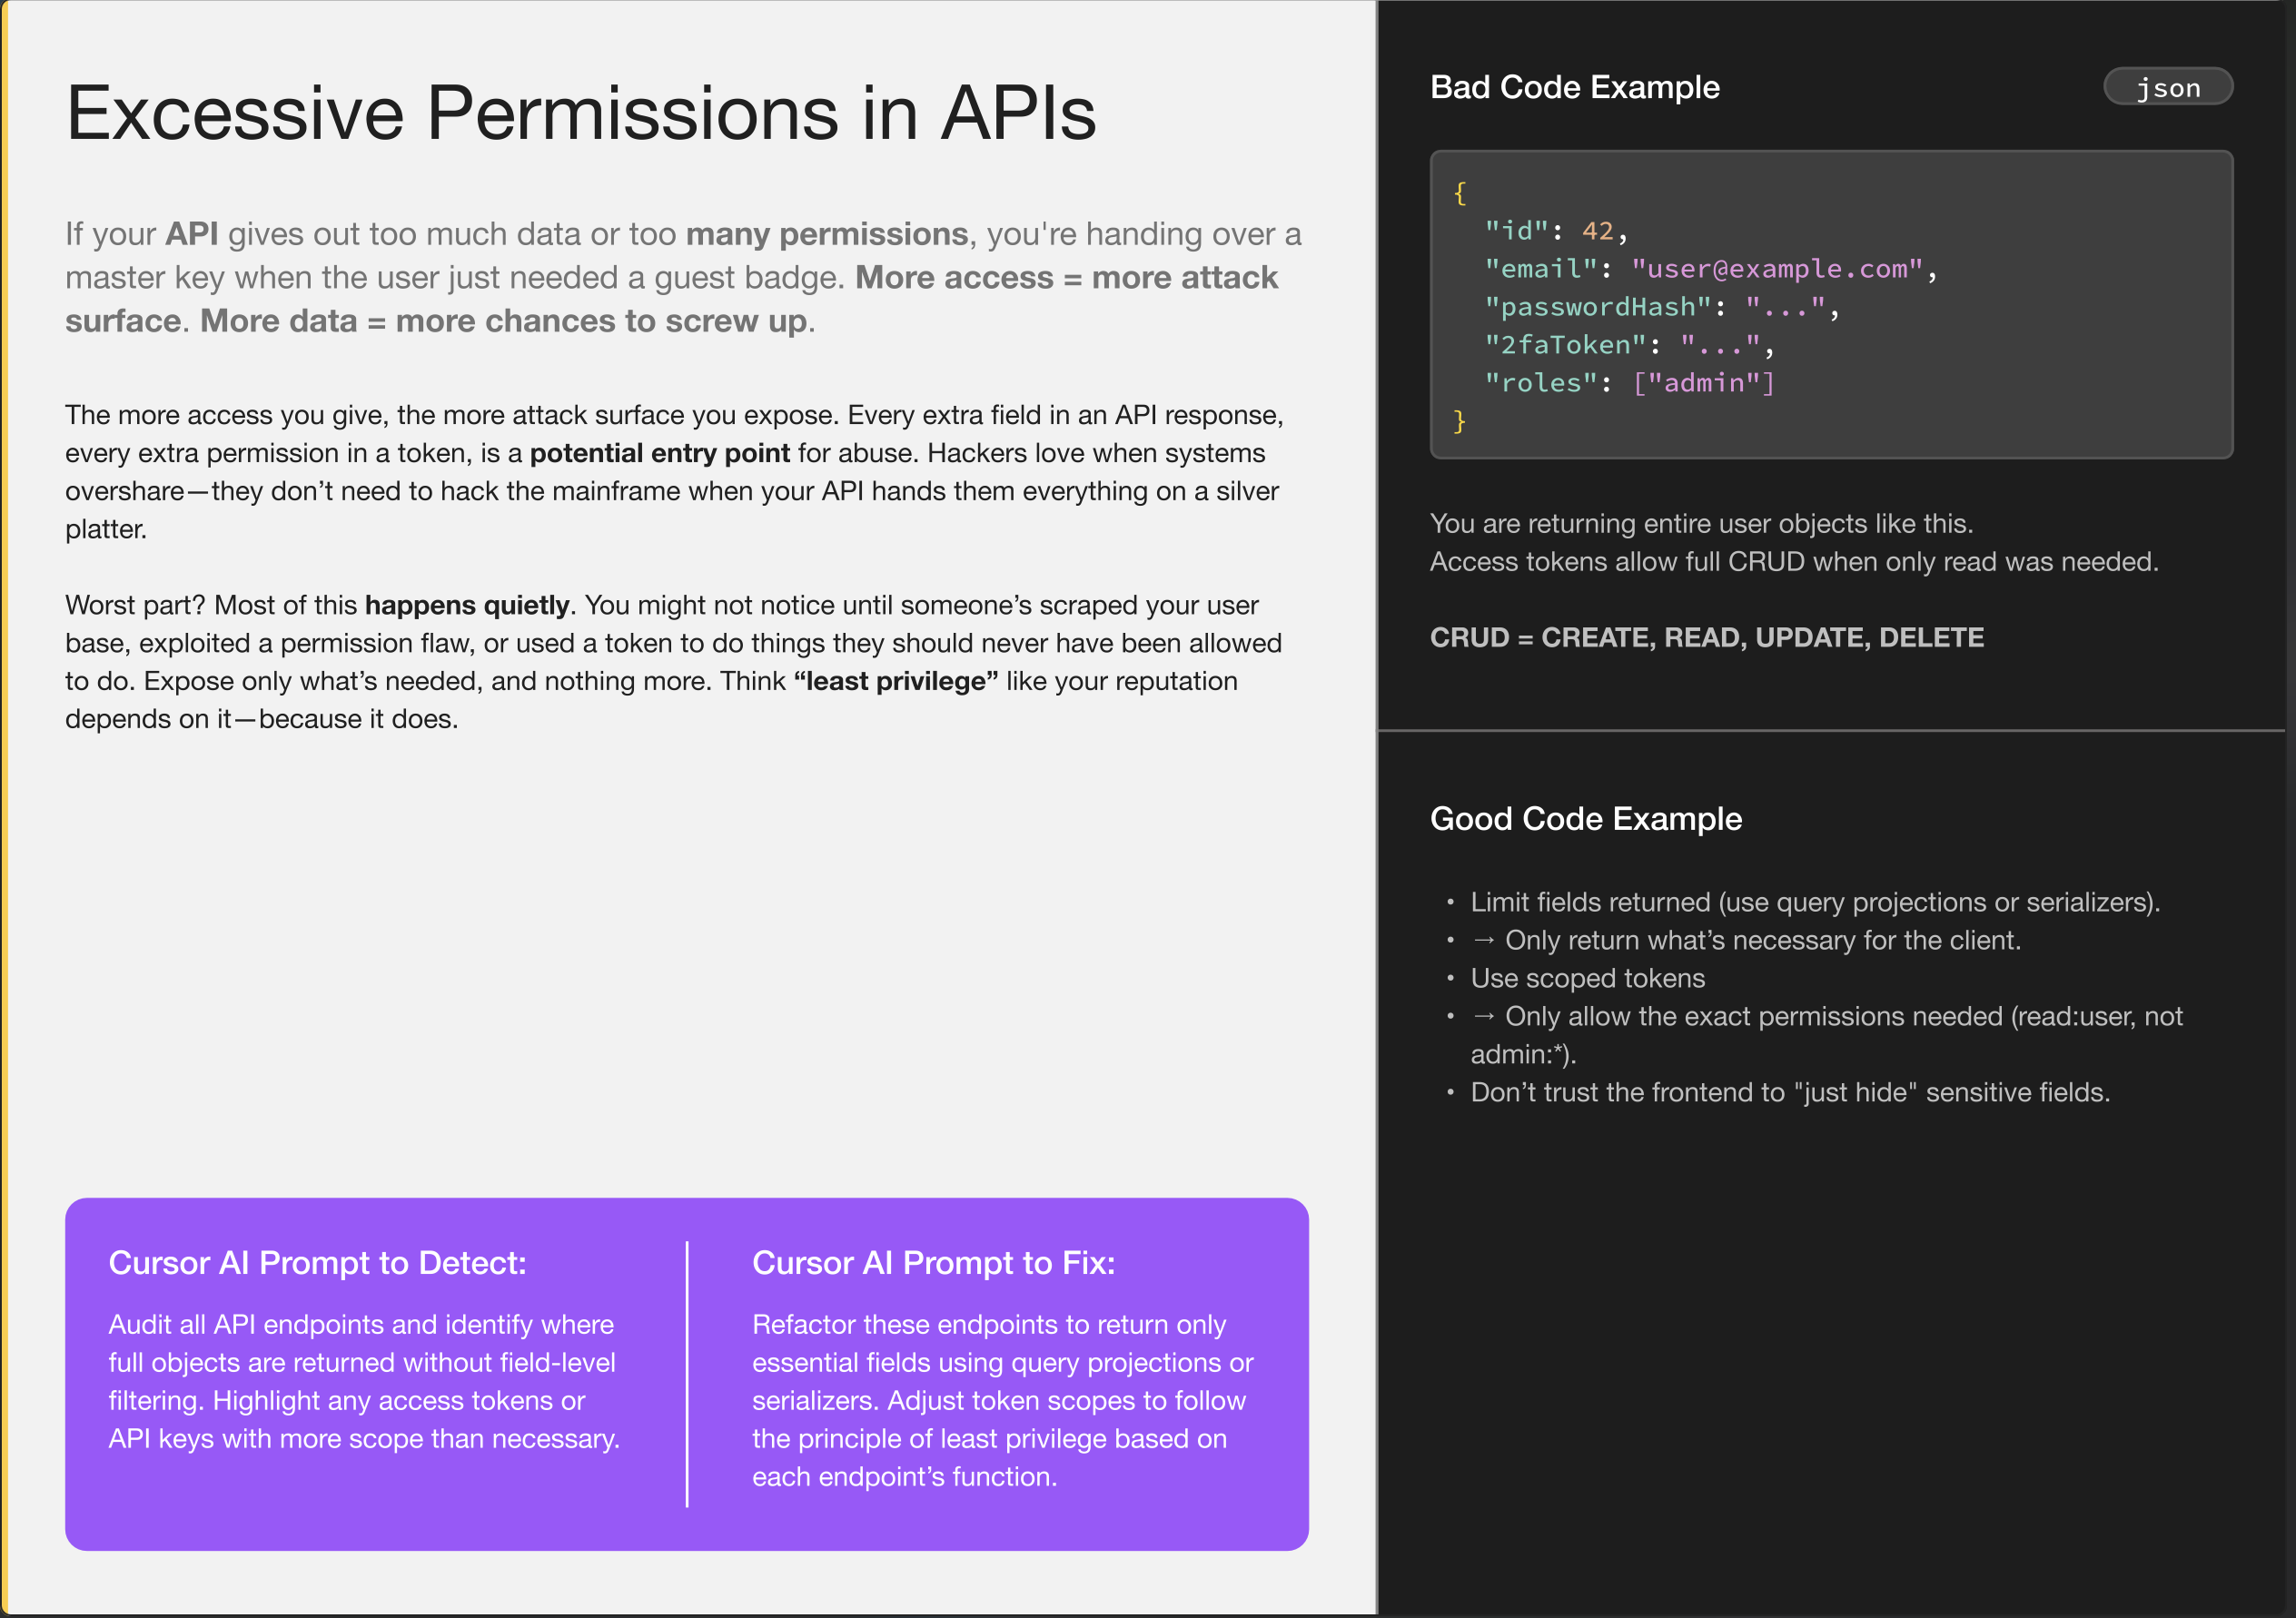Click the Bad Code Example heading
The width and height of the screenshot is (2296, 1618).
pyautogui.click(x=1574, y=87)
